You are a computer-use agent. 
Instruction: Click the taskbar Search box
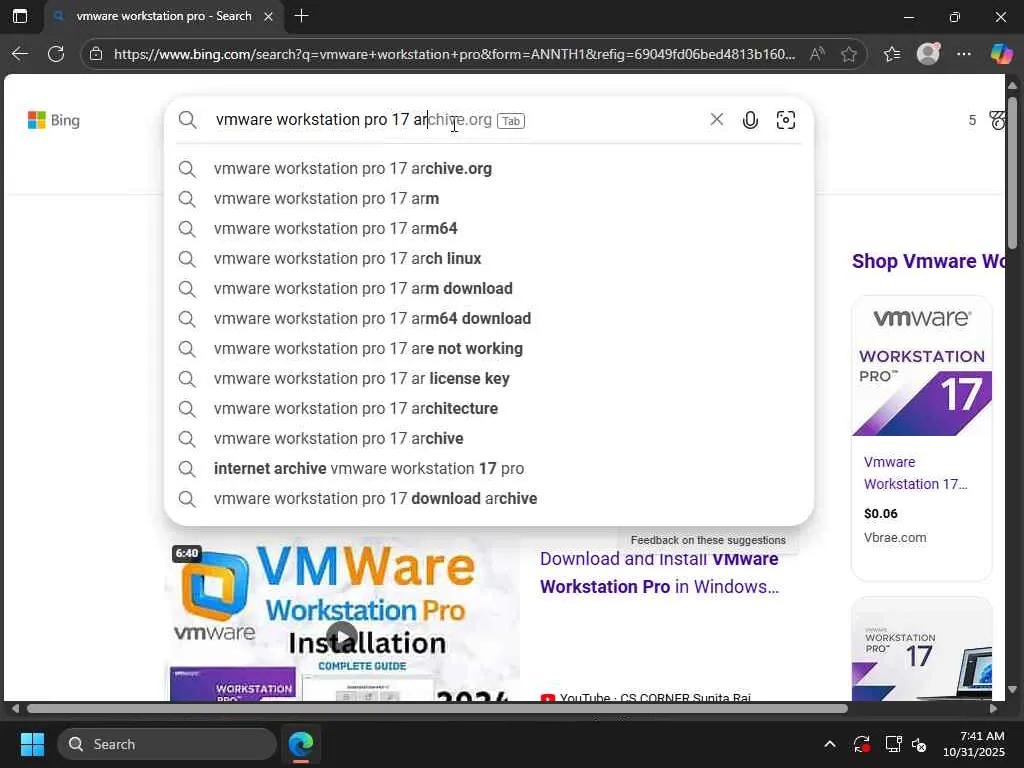pyautogui.click(x=167, y=744)
